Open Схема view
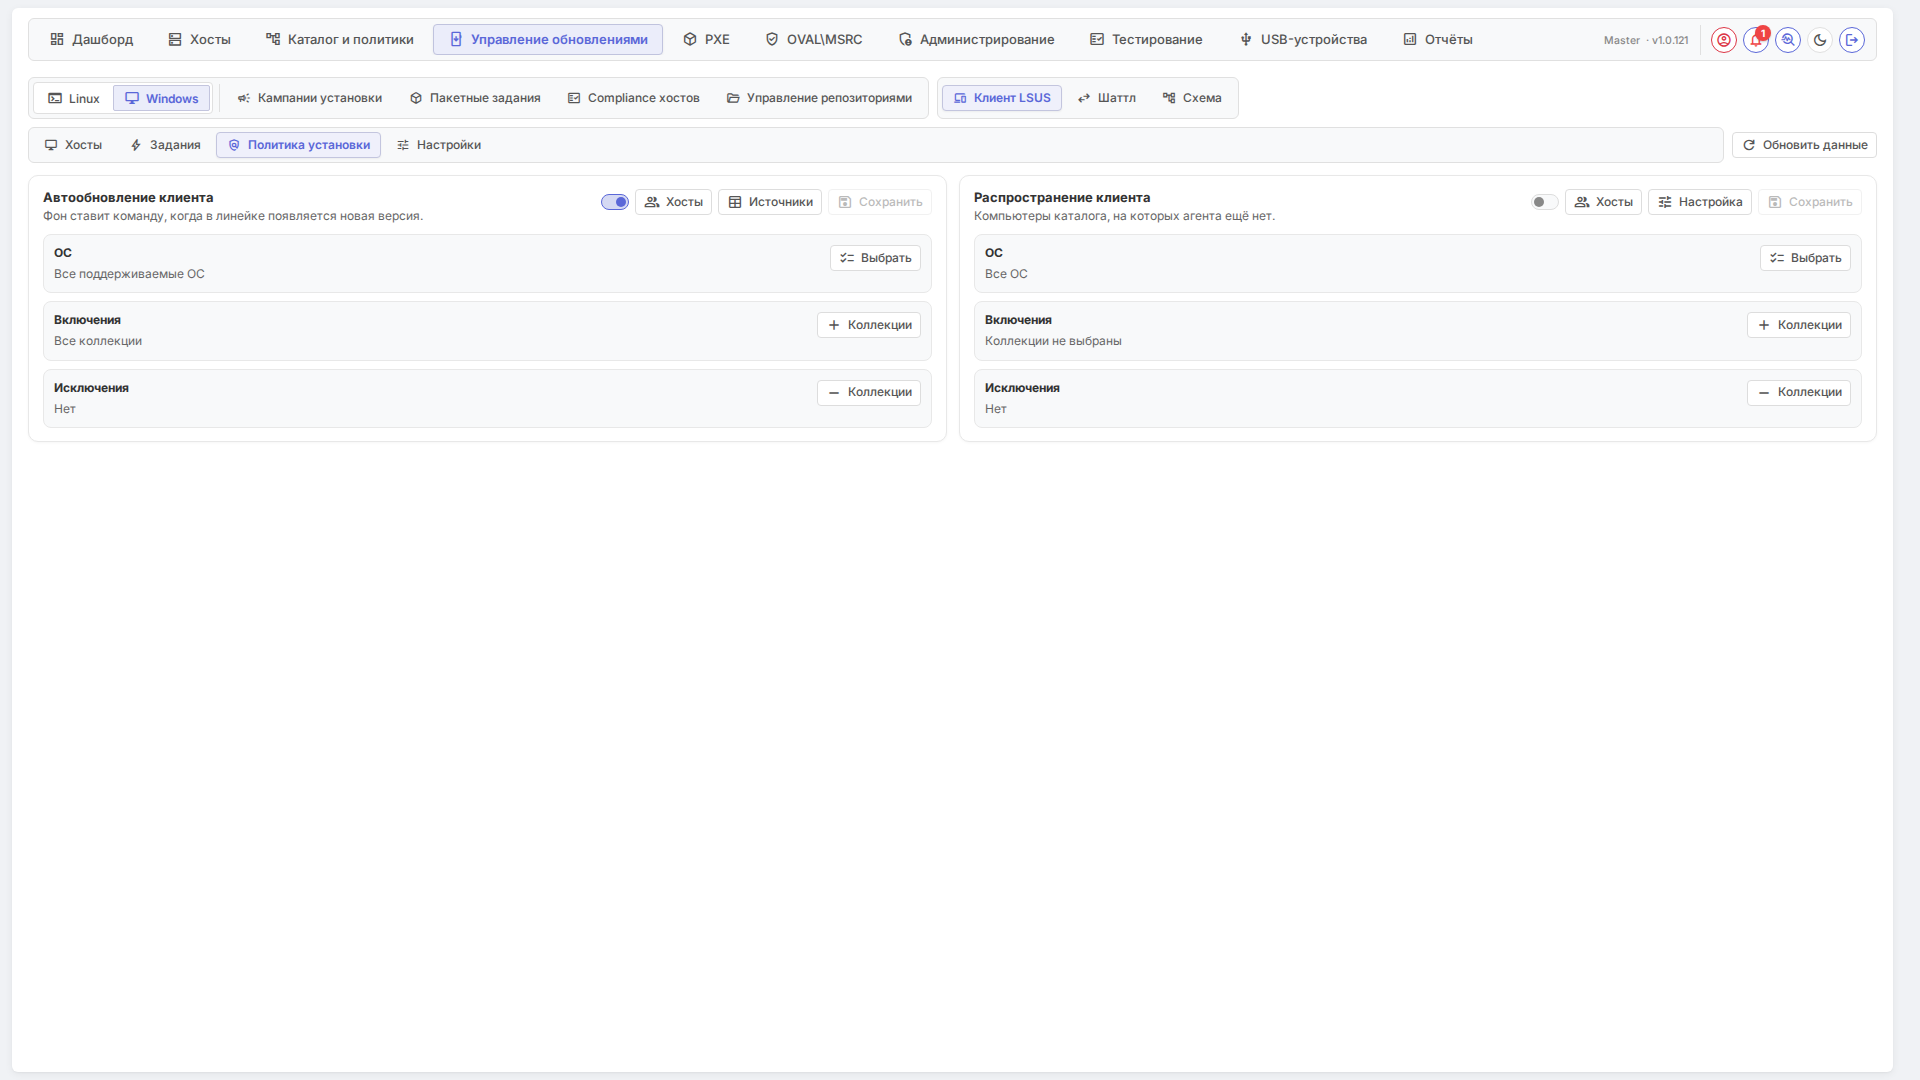1920x1080 pixels. click(1192, 98)
